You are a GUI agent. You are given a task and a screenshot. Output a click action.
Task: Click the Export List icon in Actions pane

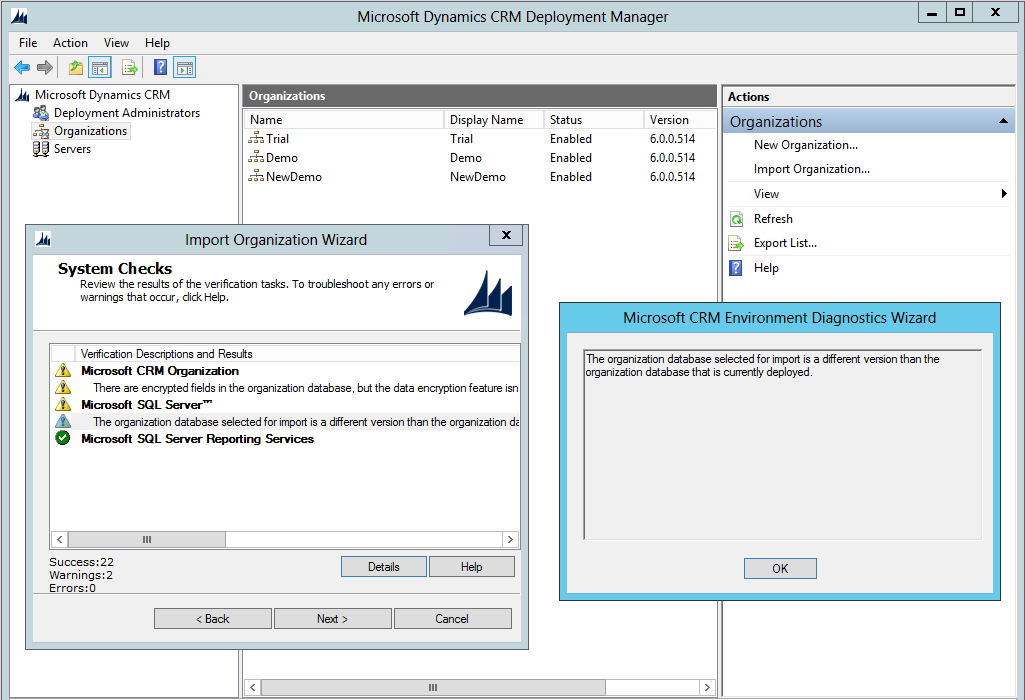736,243
